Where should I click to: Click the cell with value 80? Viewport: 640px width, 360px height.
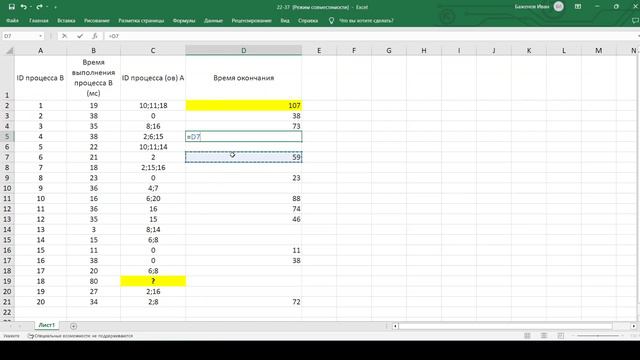93,281
